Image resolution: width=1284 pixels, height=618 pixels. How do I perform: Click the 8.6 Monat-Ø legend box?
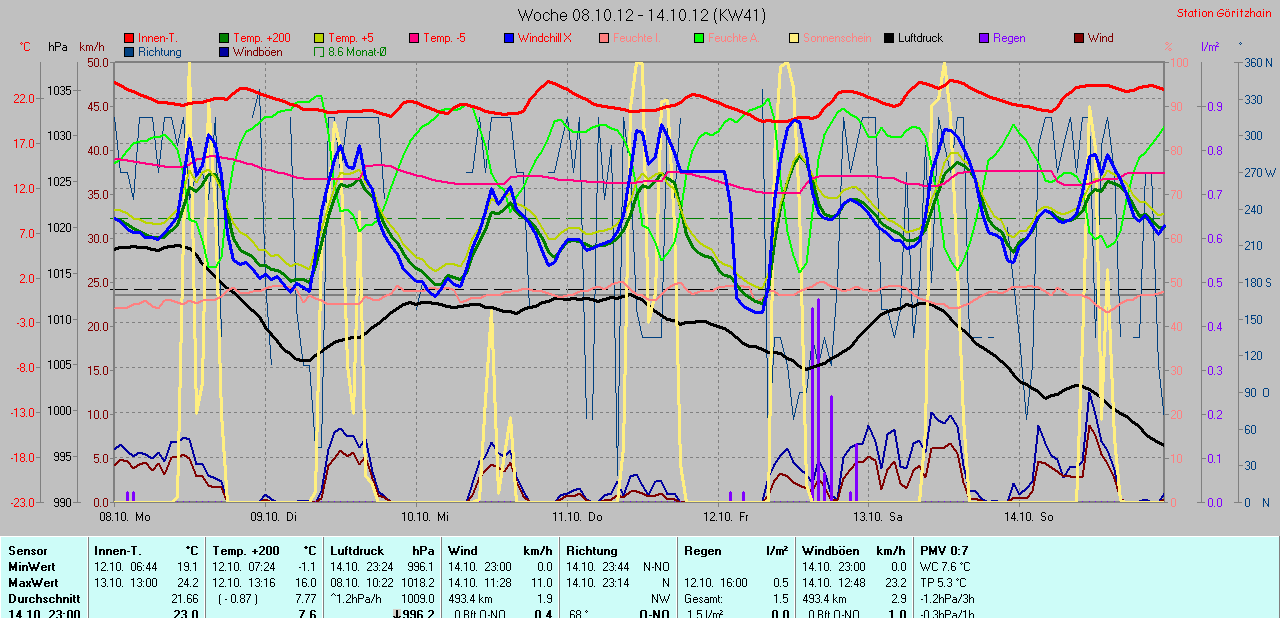[319, 51]
